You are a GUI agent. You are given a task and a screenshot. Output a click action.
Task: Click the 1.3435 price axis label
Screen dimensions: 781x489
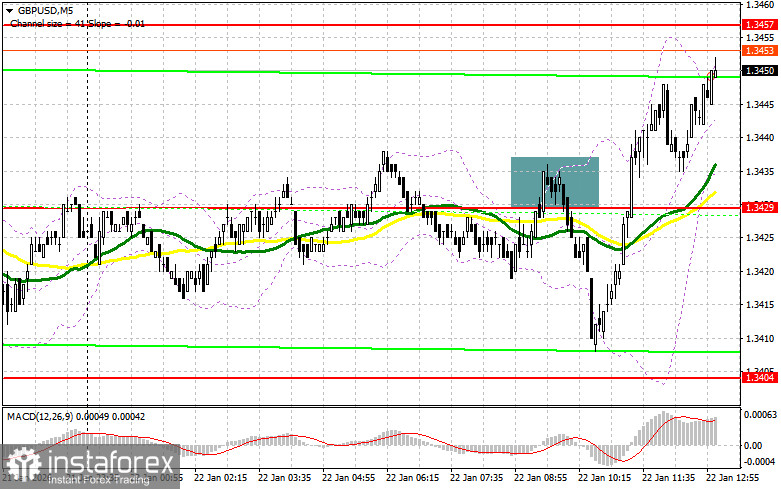(x=760, y=171)
